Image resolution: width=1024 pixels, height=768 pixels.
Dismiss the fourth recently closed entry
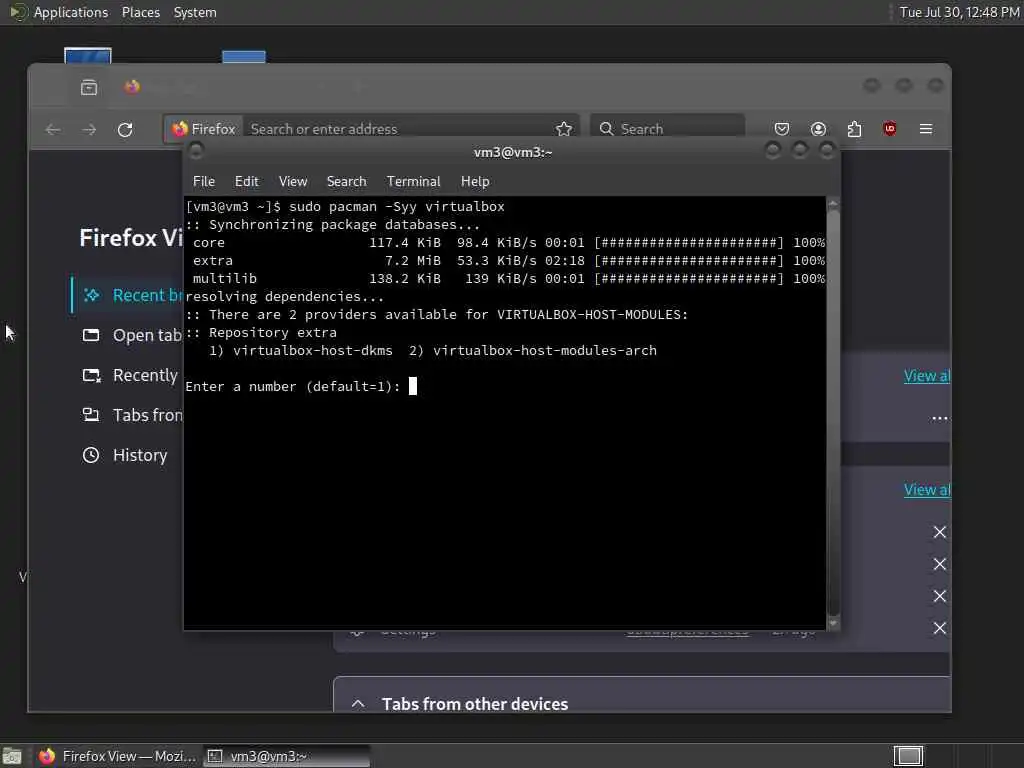940,628
